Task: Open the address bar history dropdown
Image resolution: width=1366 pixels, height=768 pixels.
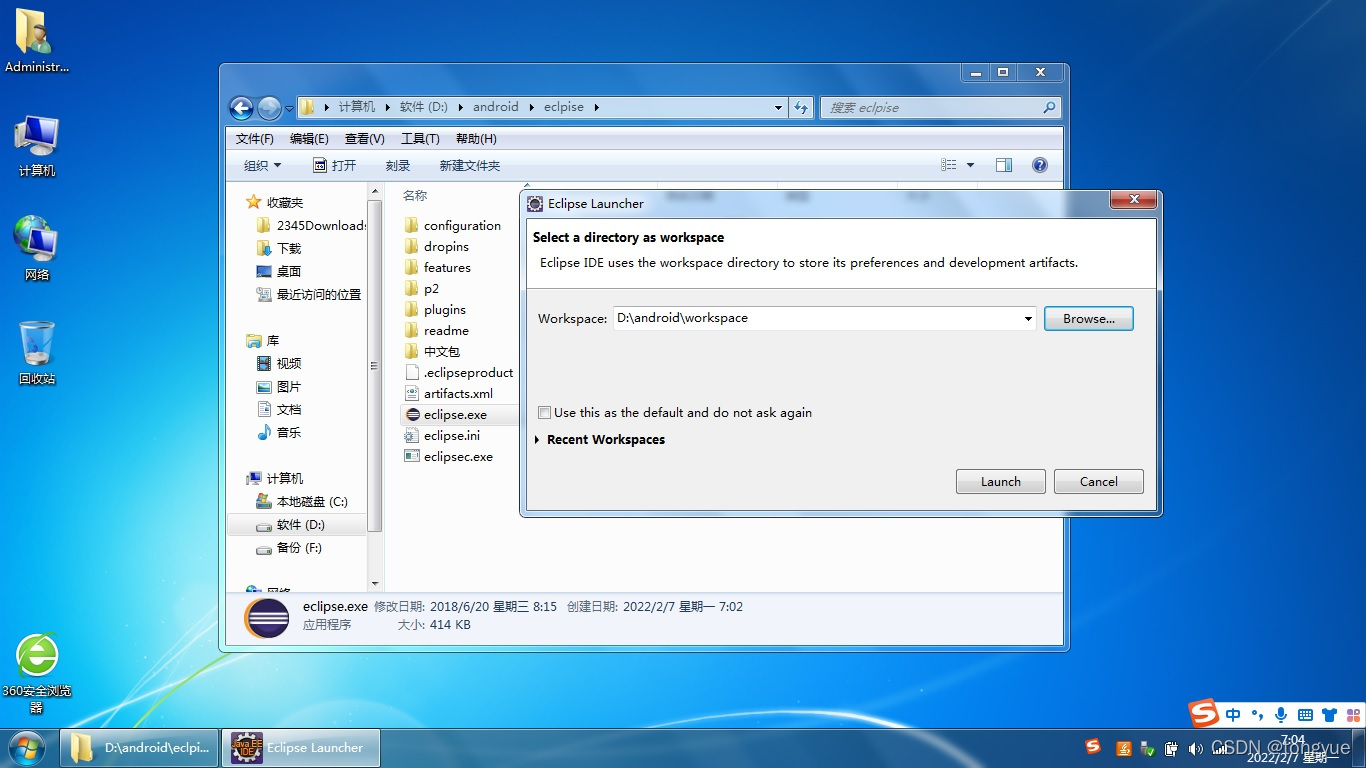Action: click(x=778, y=107)
